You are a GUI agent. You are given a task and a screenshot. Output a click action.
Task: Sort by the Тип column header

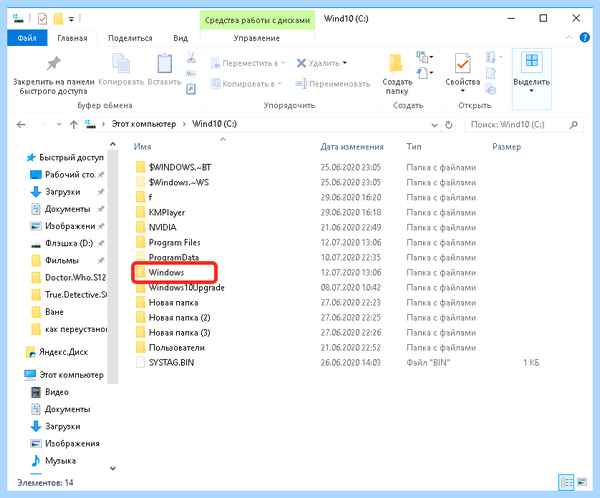tap(414, 147)
